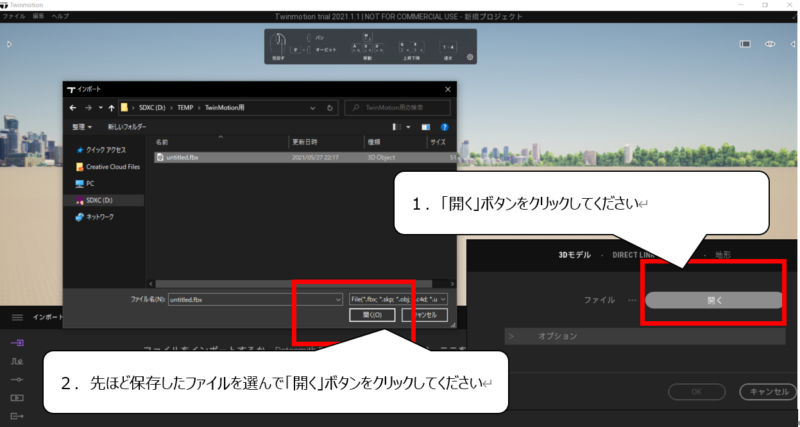
Task: Expand the オプション section
Action: tap(645, 336)
